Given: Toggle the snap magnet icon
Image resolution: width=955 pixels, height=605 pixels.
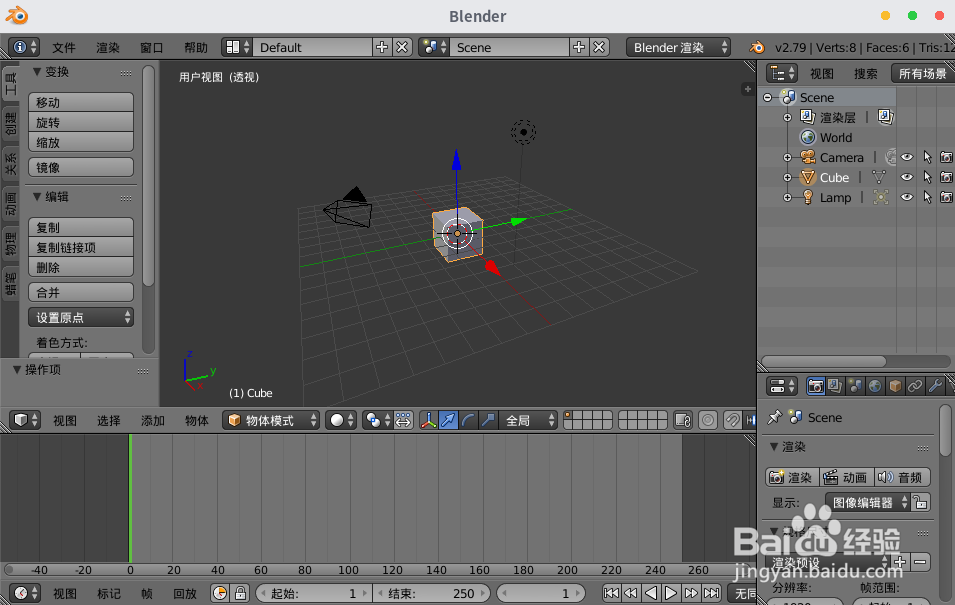Looking at the screenshot, I should pos(733,420).
